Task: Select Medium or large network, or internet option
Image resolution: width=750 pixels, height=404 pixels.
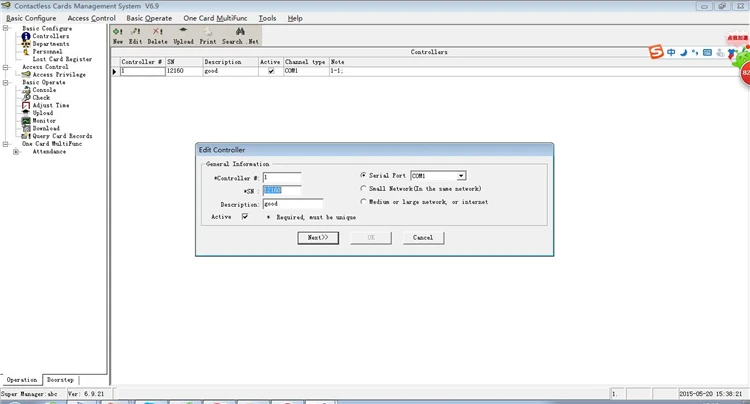Action: pyautogui.click(x=363, y=202)
